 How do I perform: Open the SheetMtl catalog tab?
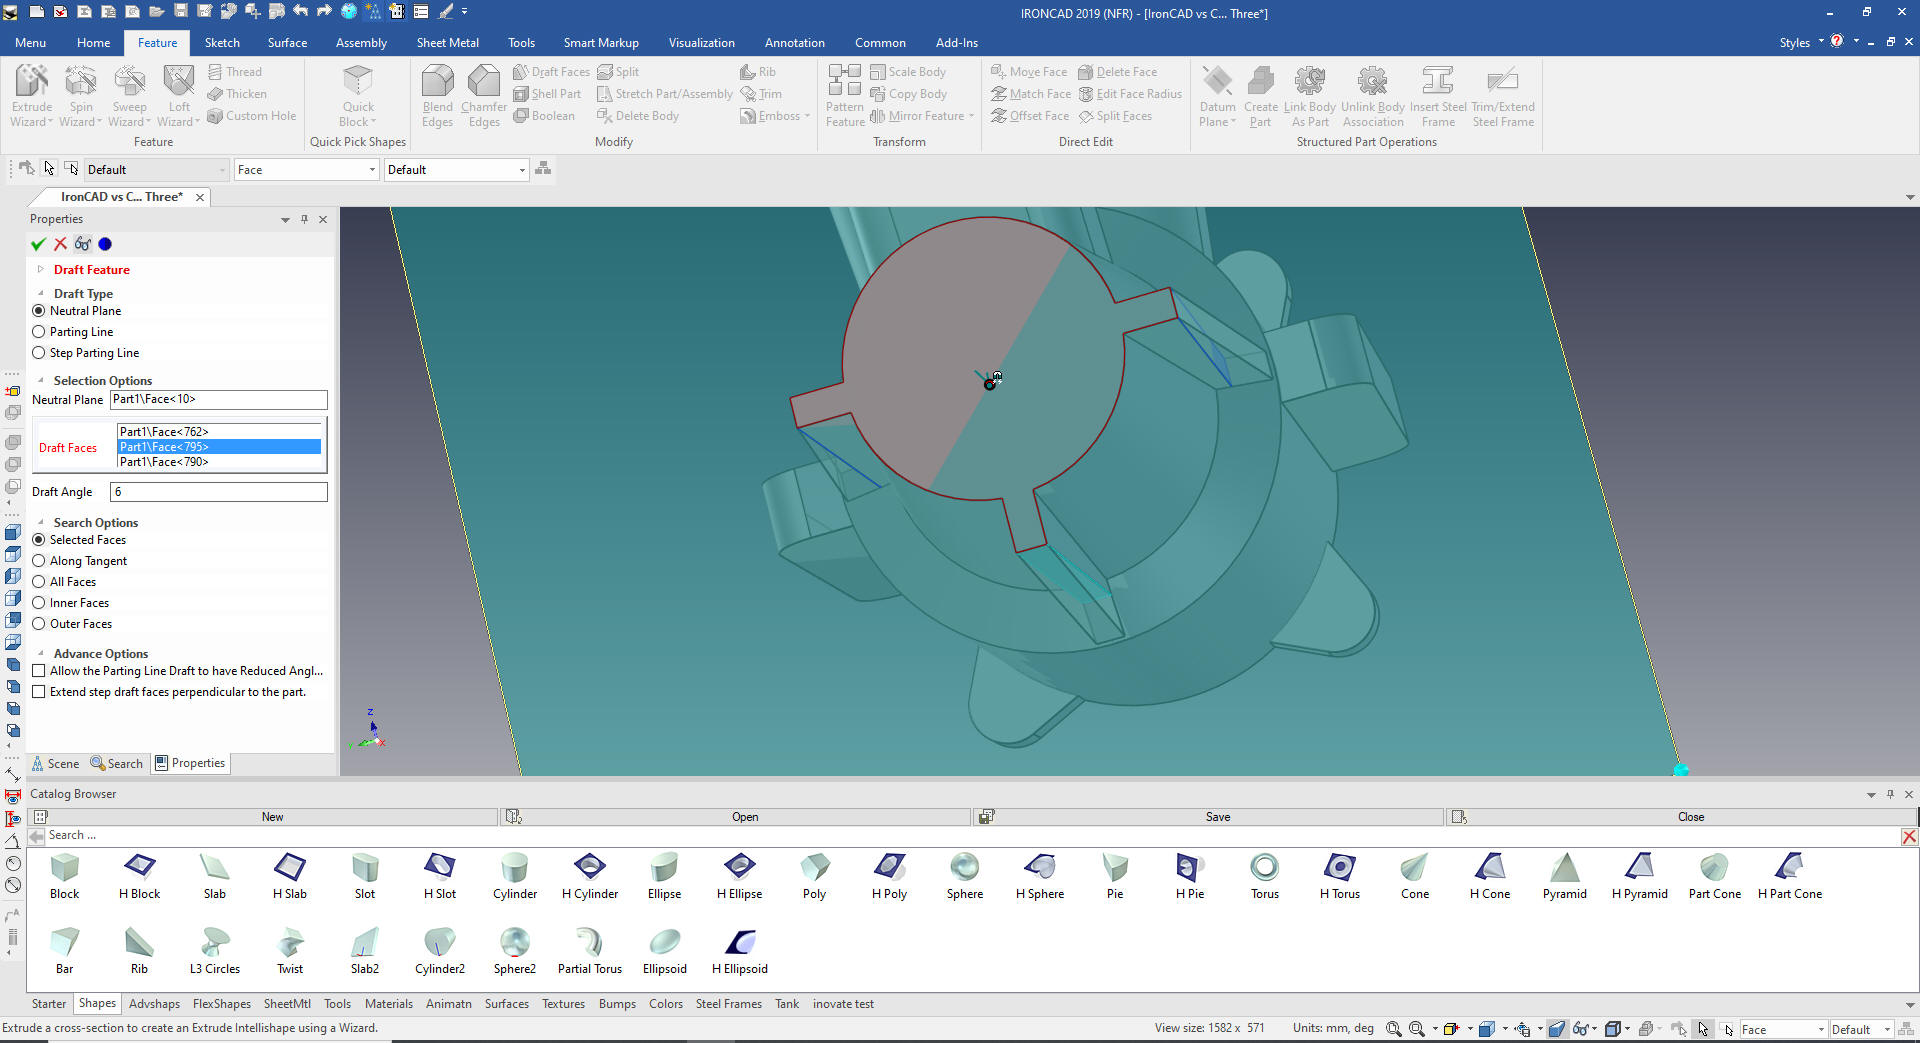tap(287, 1004)
